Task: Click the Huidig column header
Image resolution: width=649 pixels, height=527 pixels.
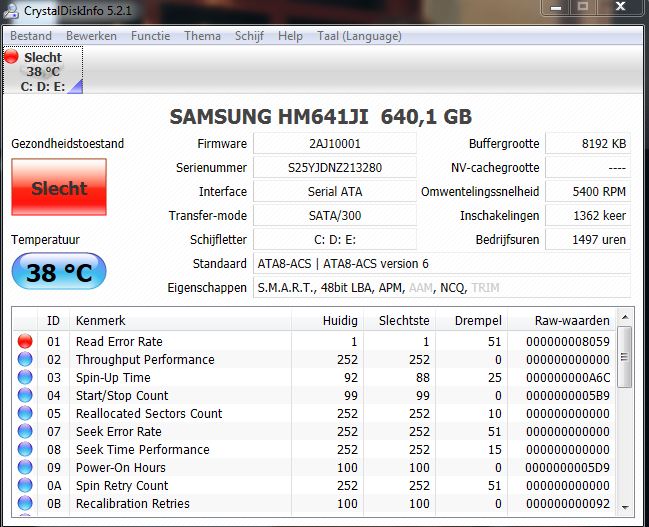Action: [327, 320]
